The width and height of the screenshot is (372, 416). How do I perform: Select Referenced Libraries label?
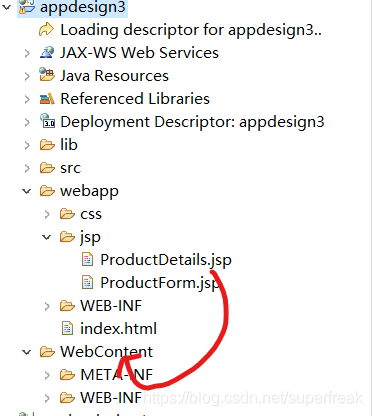135,99
